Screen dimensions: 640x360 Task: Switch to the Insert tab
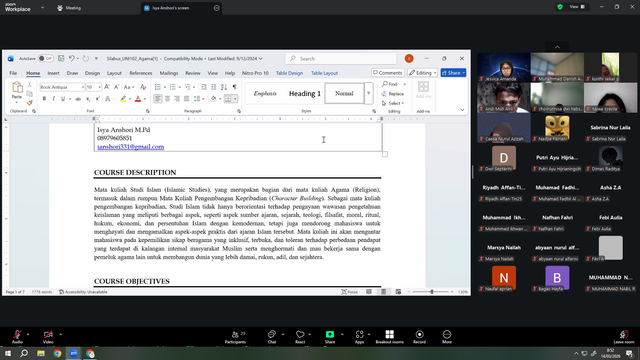pos(53,73)
